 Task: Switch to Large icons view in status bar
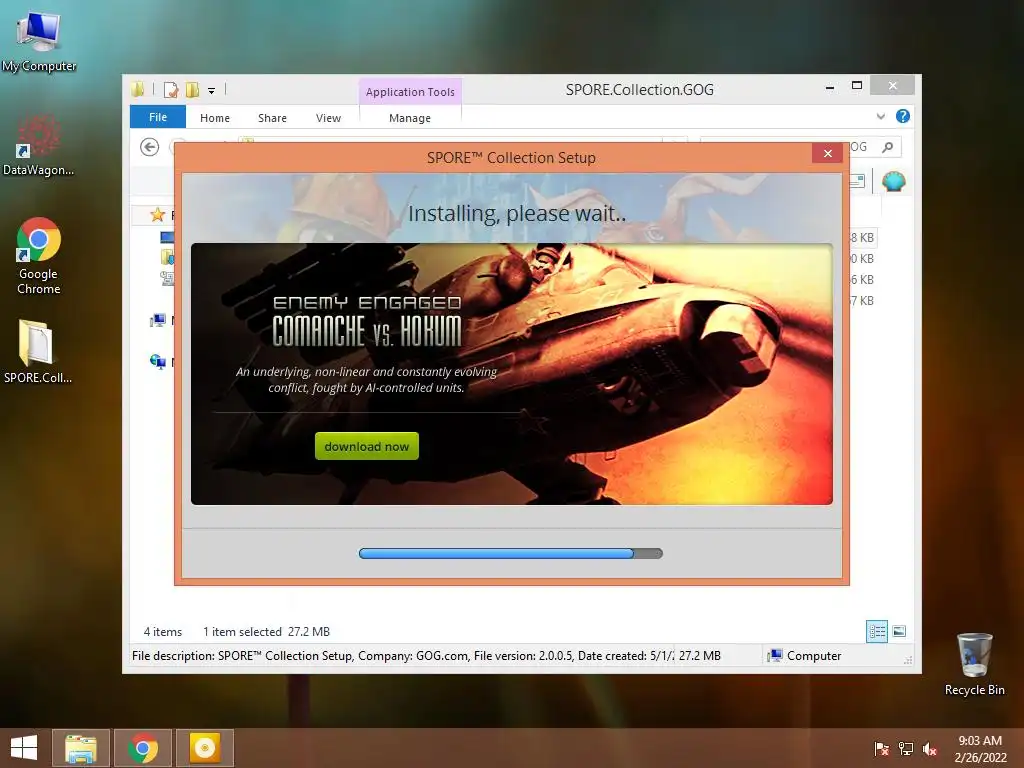point(899,631)
